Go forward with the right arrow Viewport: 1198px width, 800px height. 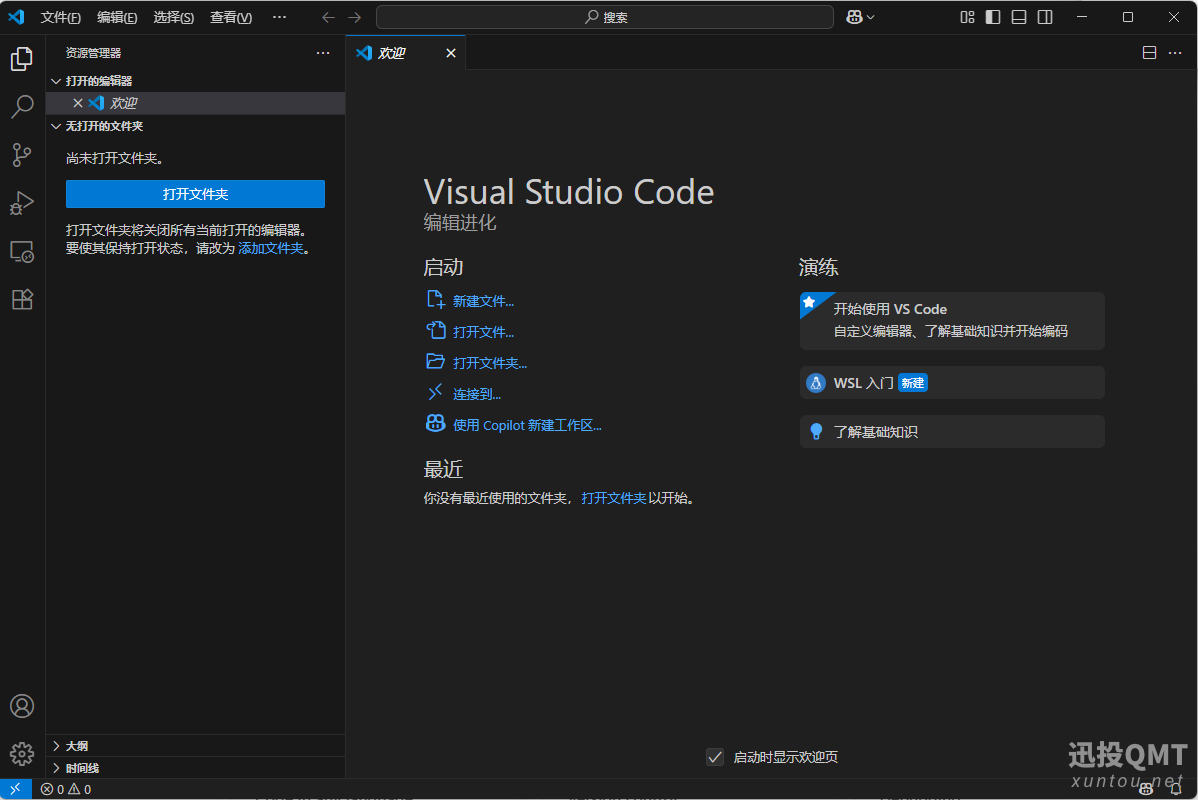355,17
